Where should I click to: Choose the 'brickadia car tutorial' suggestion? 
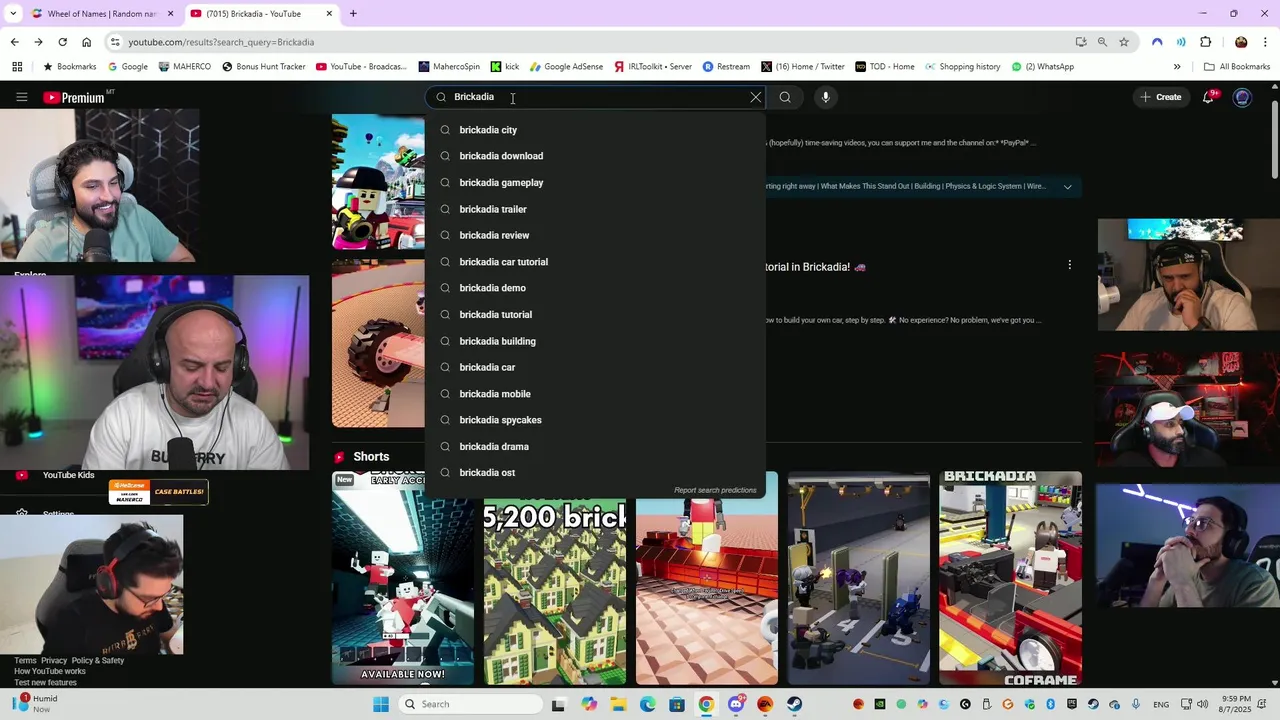[595, 262]
